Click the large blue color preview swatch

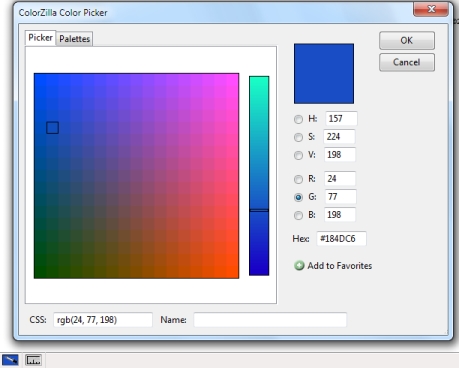click(324, 74)
